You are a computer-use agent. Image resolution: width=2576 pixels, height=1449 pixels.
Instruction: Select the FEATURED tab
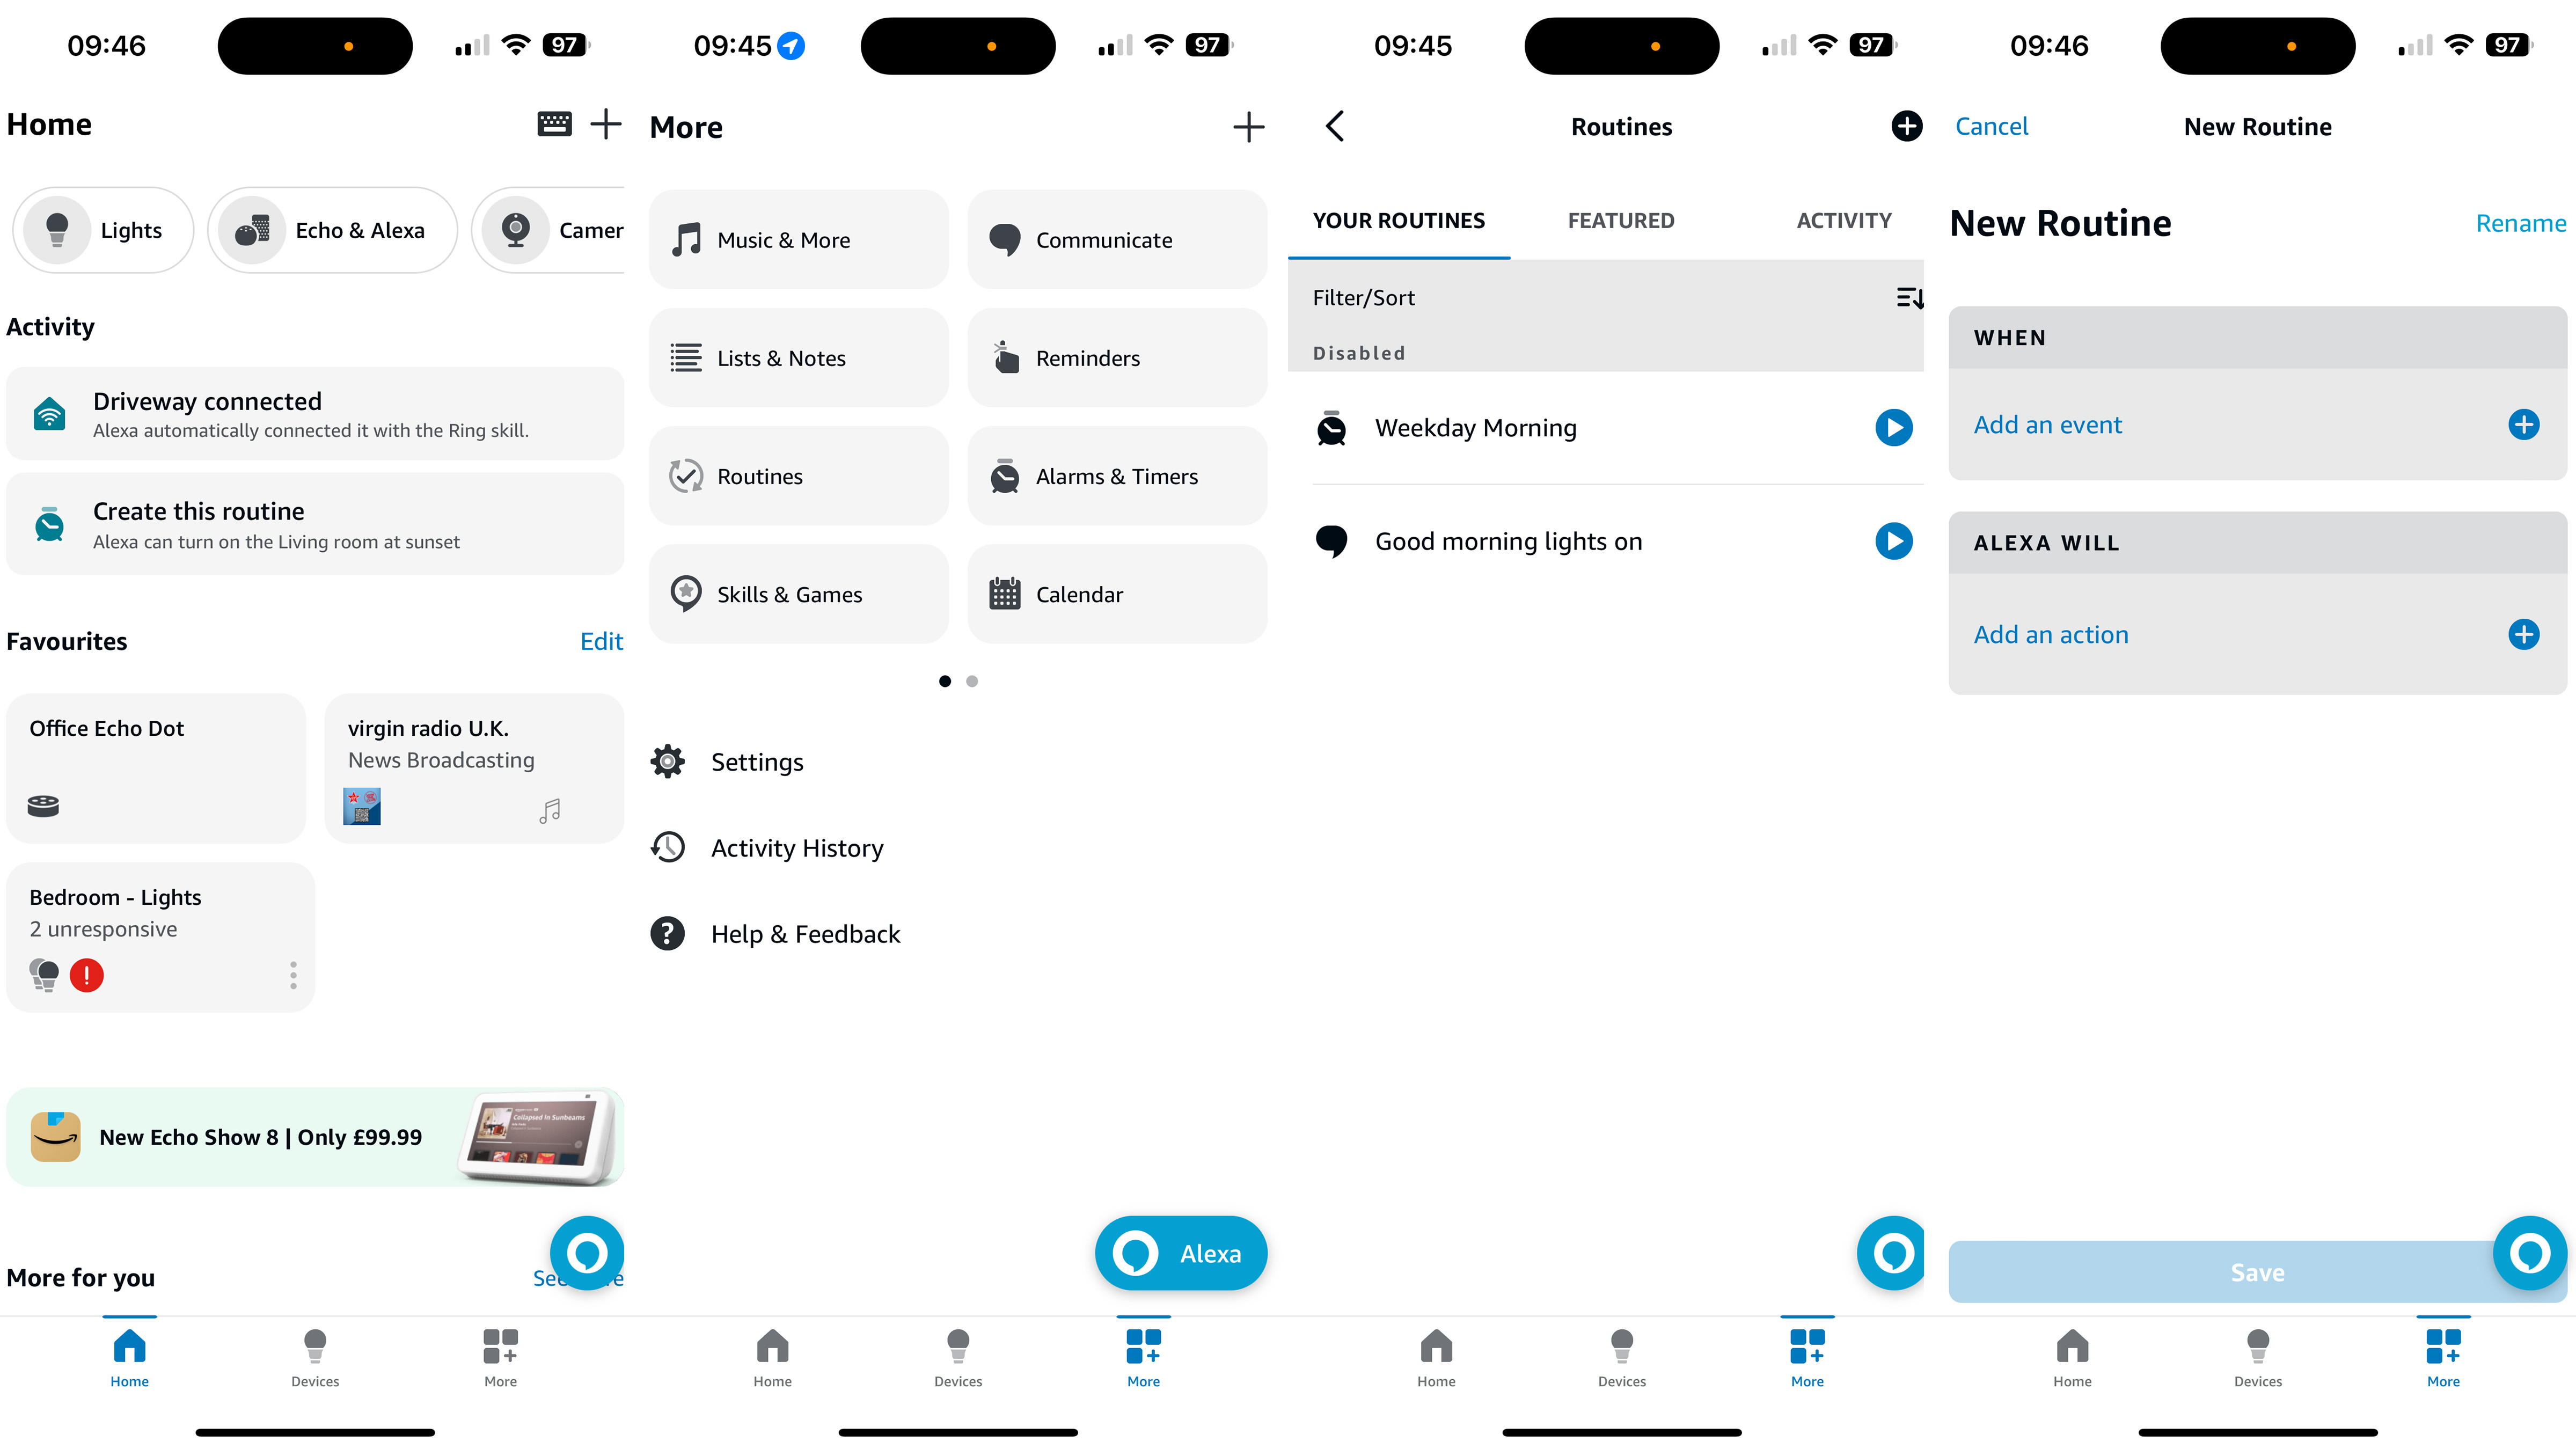[1621, 219]
